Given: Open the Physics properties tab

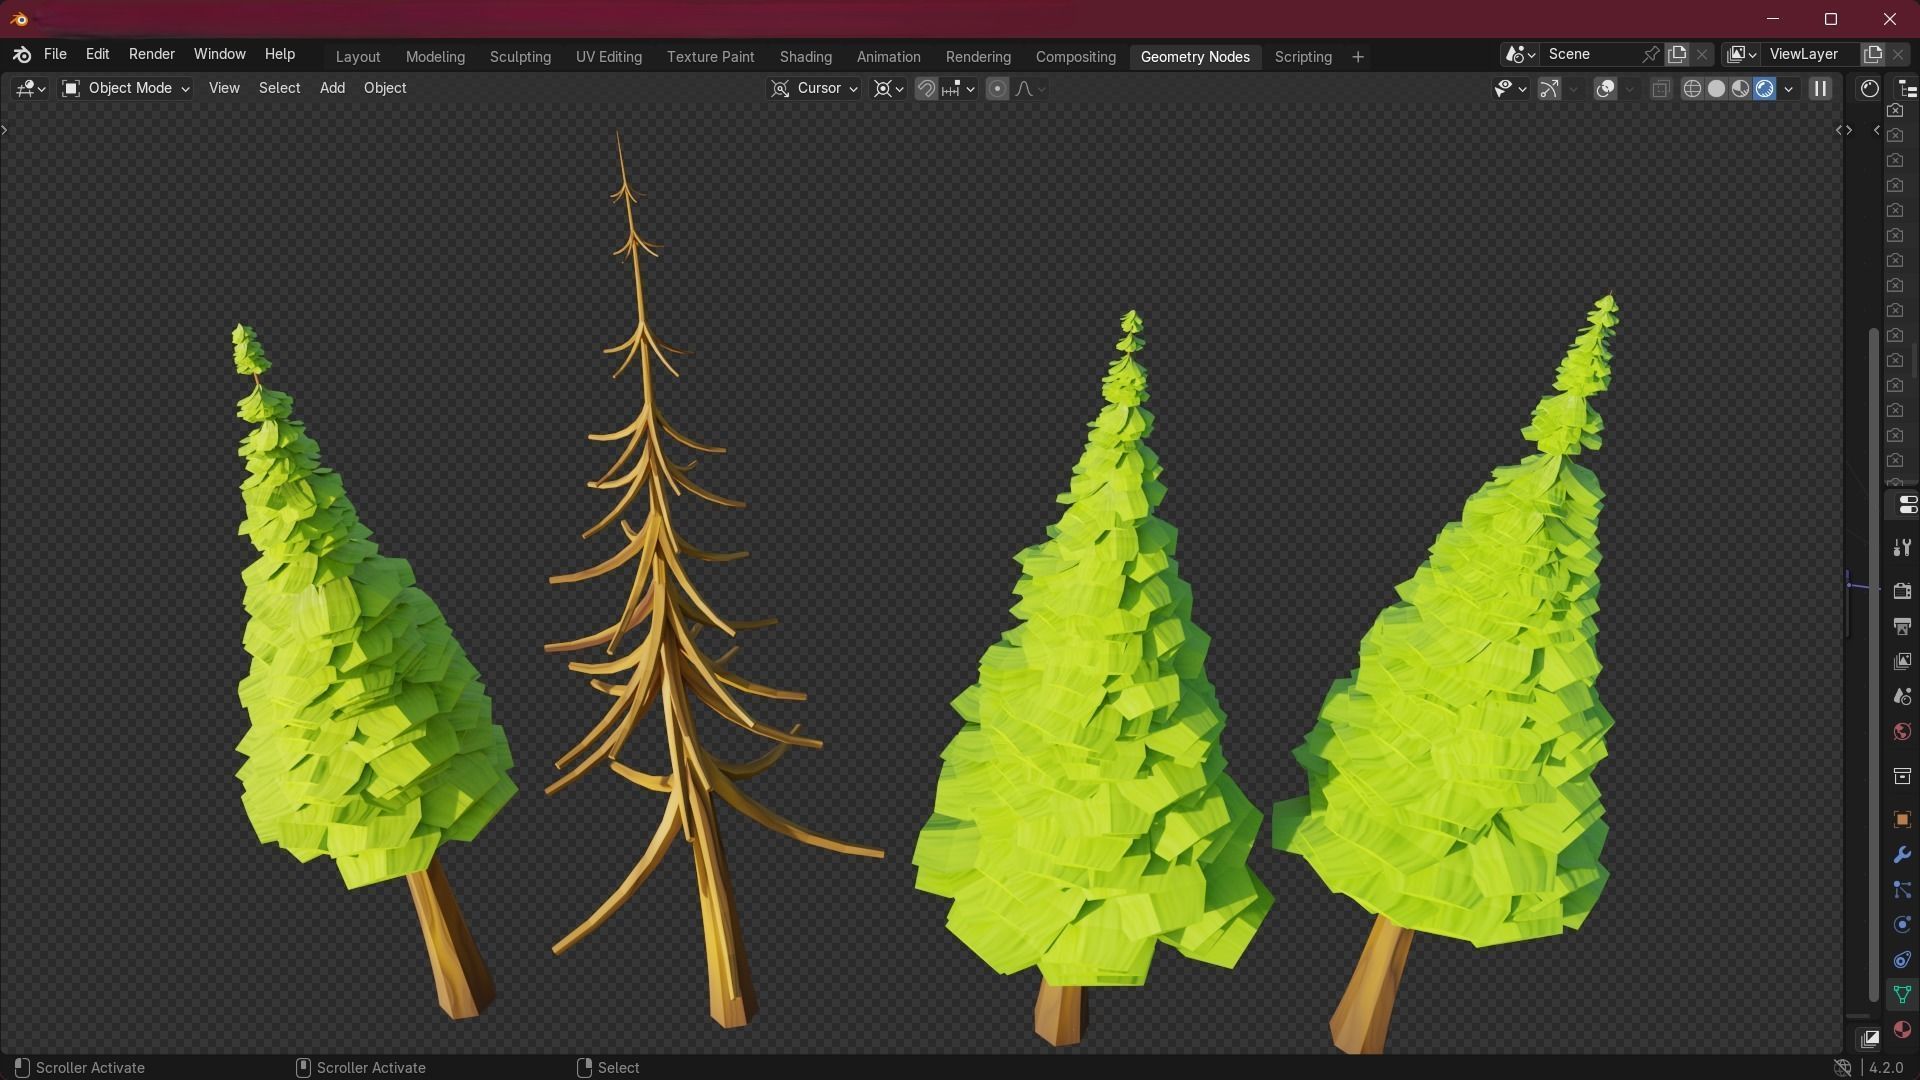Looking at the screenshot, I should (x=1902, y=925).
